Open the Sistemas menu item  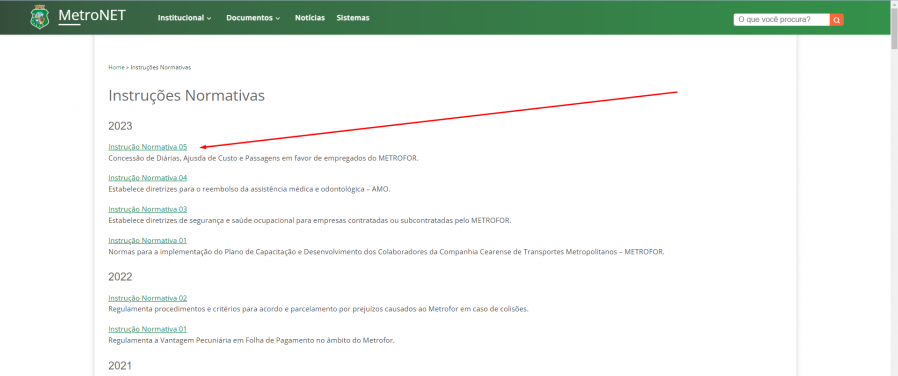click(353, 18)
